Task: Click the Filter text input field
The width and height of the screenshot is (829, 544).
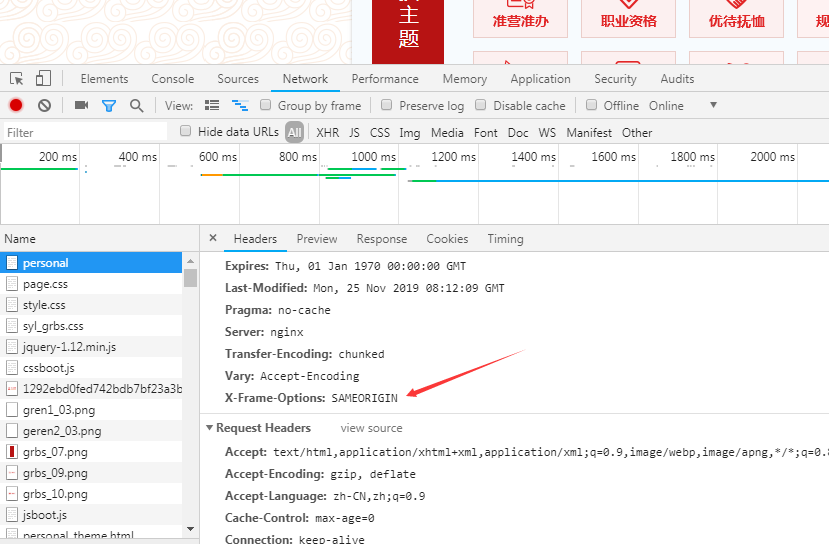Action: point(85,132)
